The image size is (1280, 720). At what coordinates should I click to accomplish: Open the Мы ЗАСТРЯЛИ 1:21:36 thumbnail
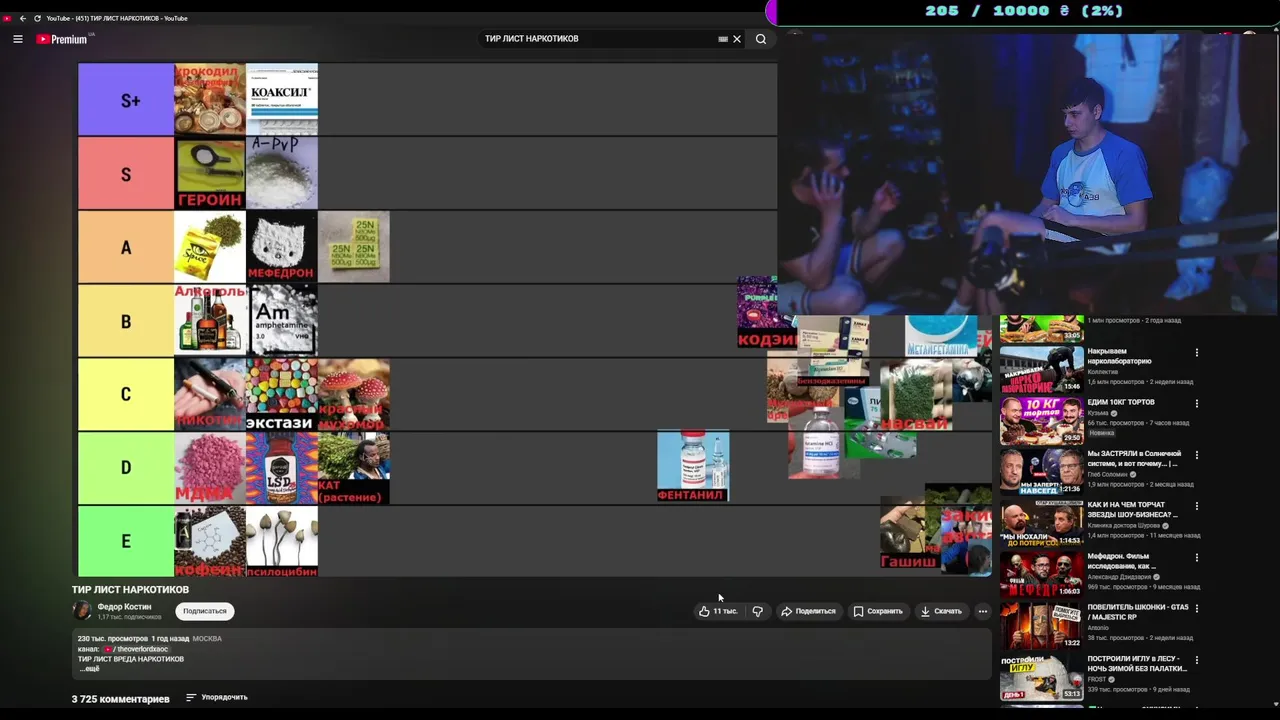pos(1041,472)
